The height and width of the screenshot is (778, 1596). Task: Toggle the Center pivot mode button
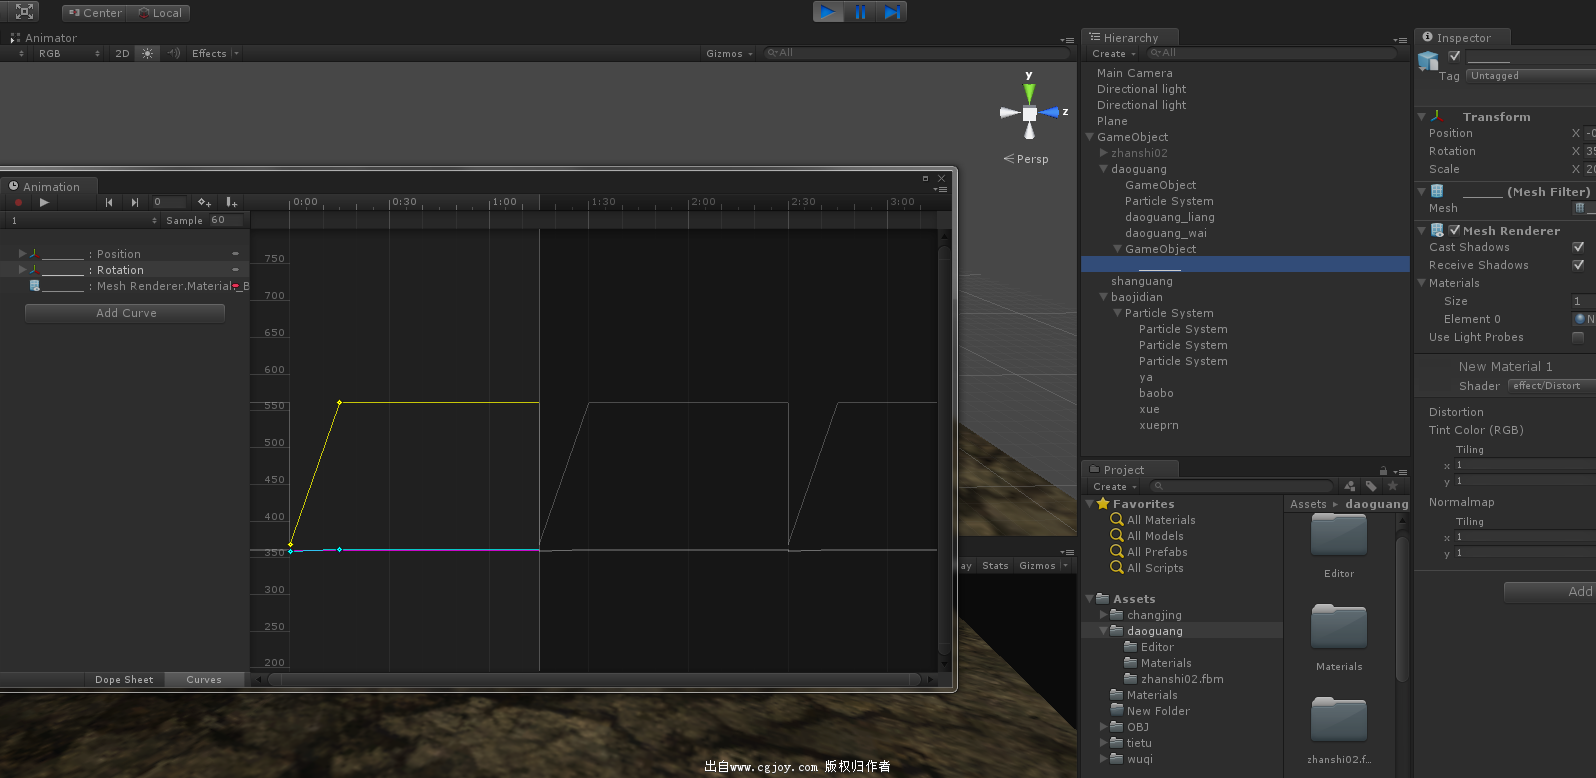pyautogui.click(x=96, y=13)
